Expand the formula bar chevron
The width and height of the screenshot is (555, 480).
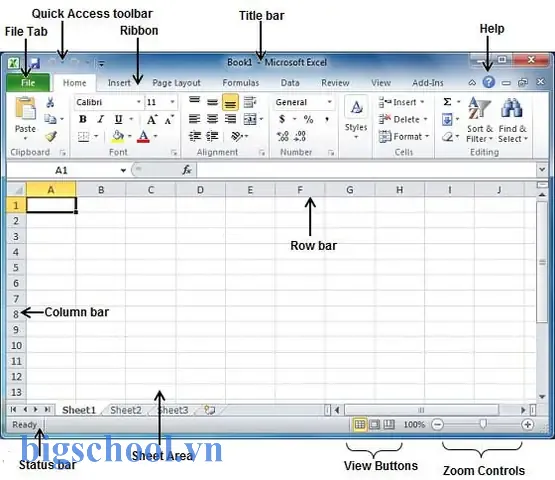click(542, 170)
